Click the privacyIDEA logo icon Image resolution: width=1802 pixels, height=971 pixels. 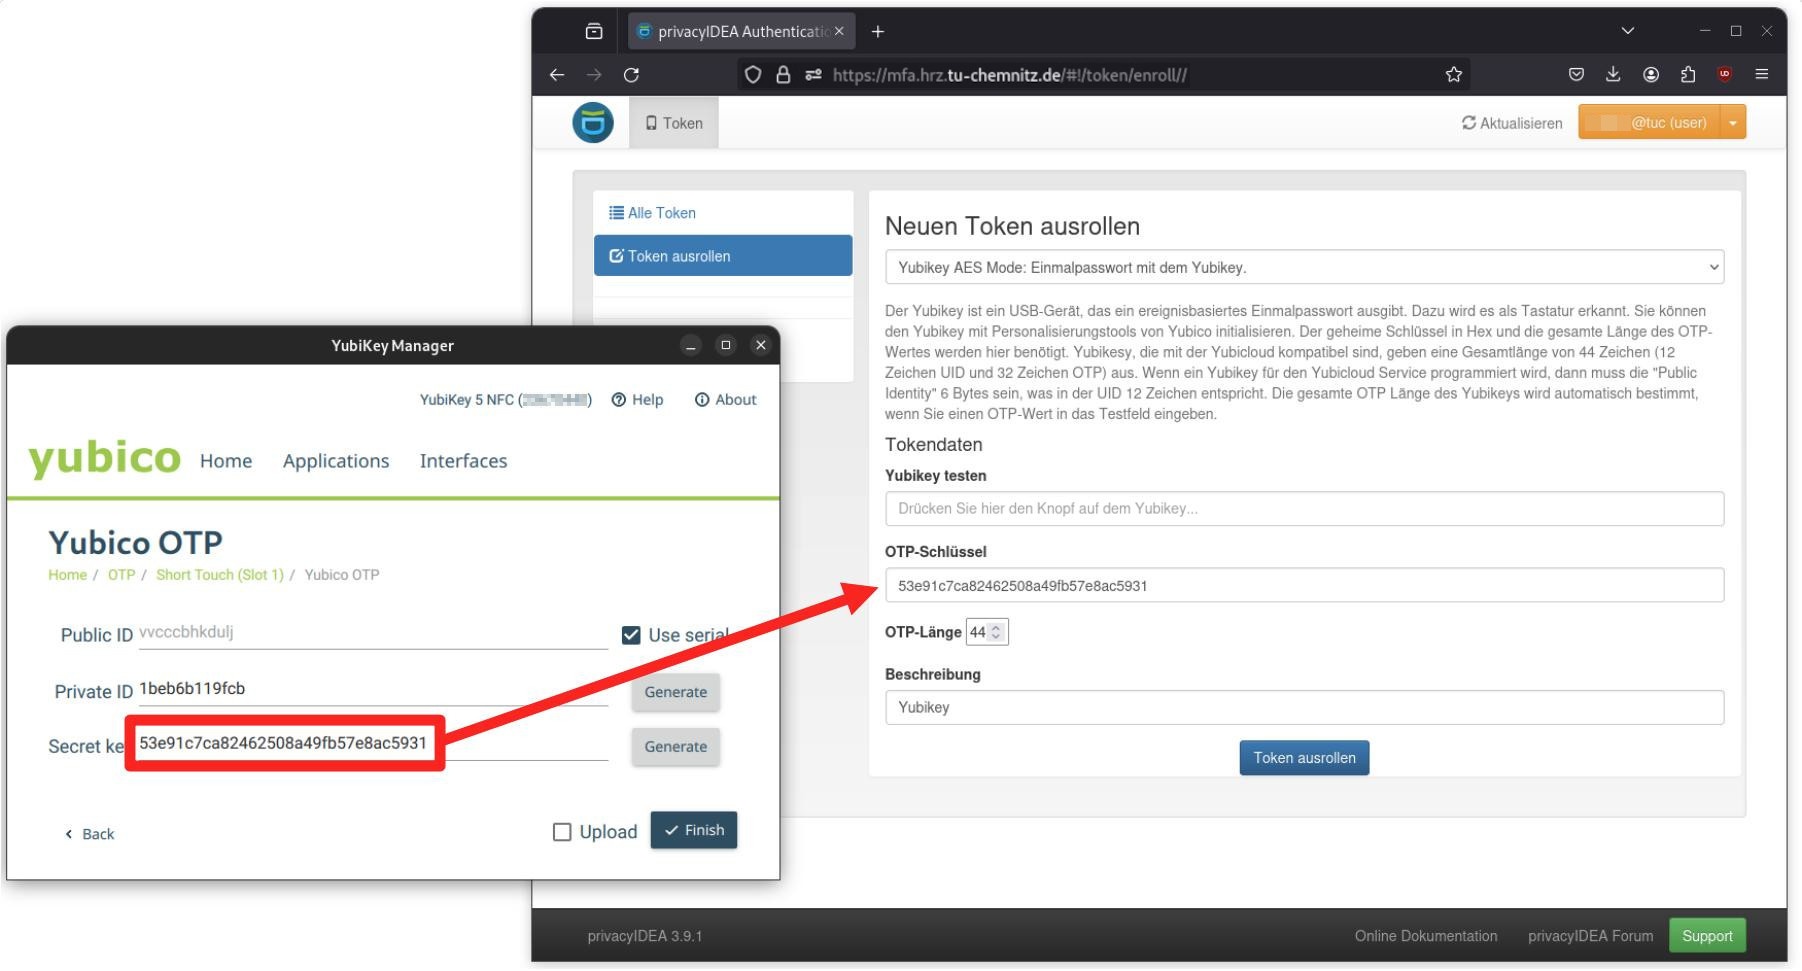coord(592,121)
